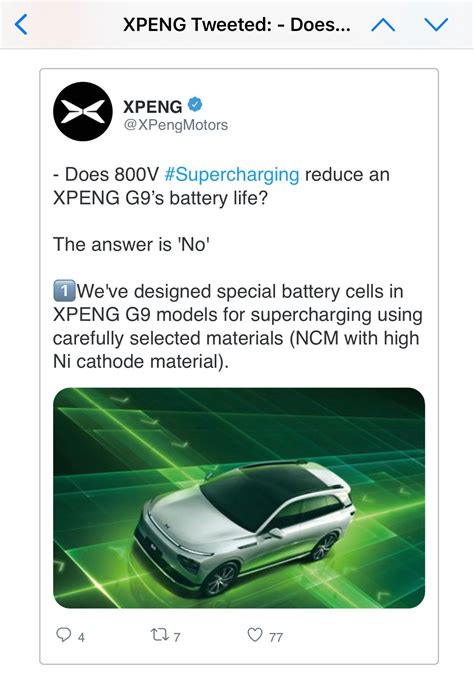Jump to previous message with up arrow
Image resolution: width=474 pixels, height=679 pixels.
point(383,25)
